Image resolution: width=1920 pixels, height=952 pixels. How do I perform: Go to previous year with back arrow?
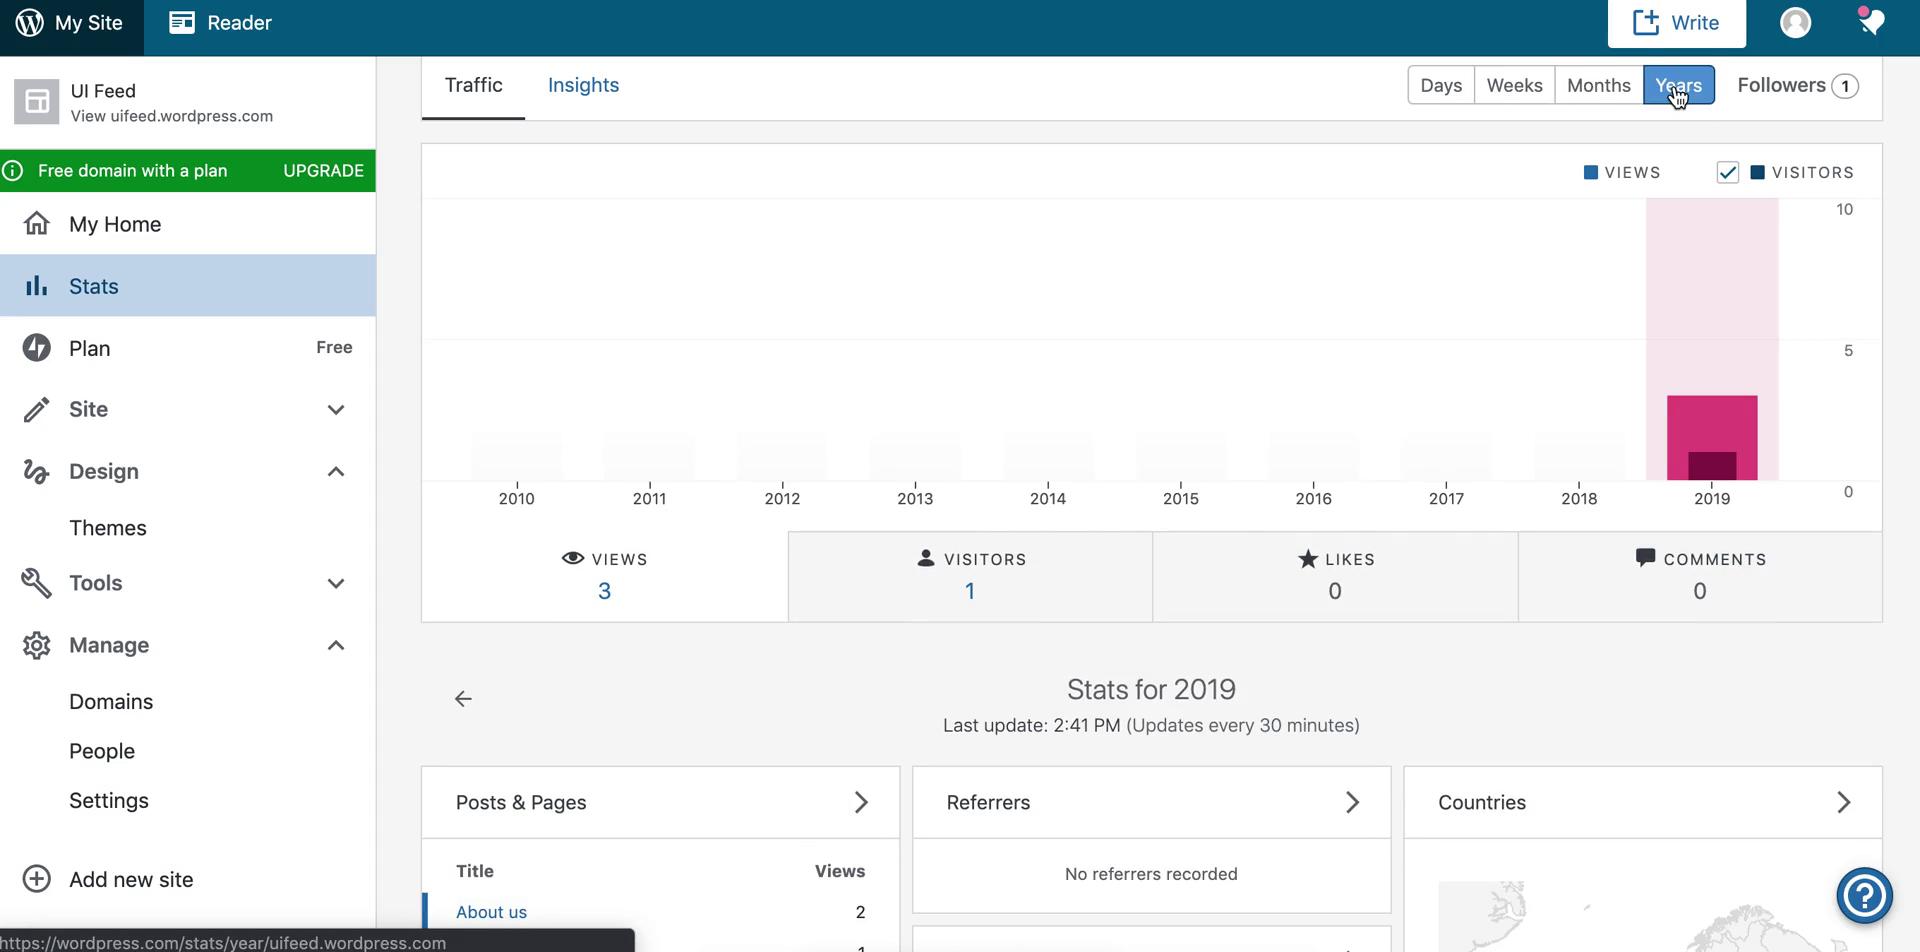[463, 698]
